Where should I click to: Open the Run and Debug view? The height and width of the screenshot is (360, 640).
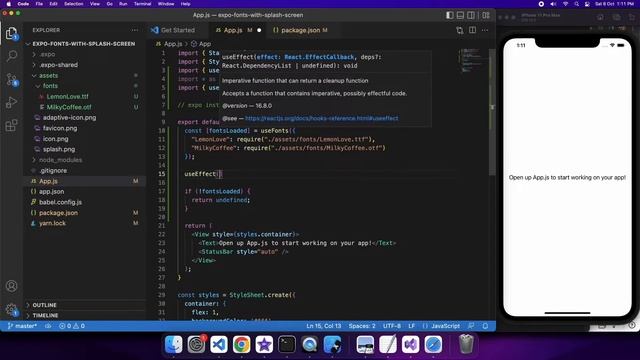(x=11, y=102)
